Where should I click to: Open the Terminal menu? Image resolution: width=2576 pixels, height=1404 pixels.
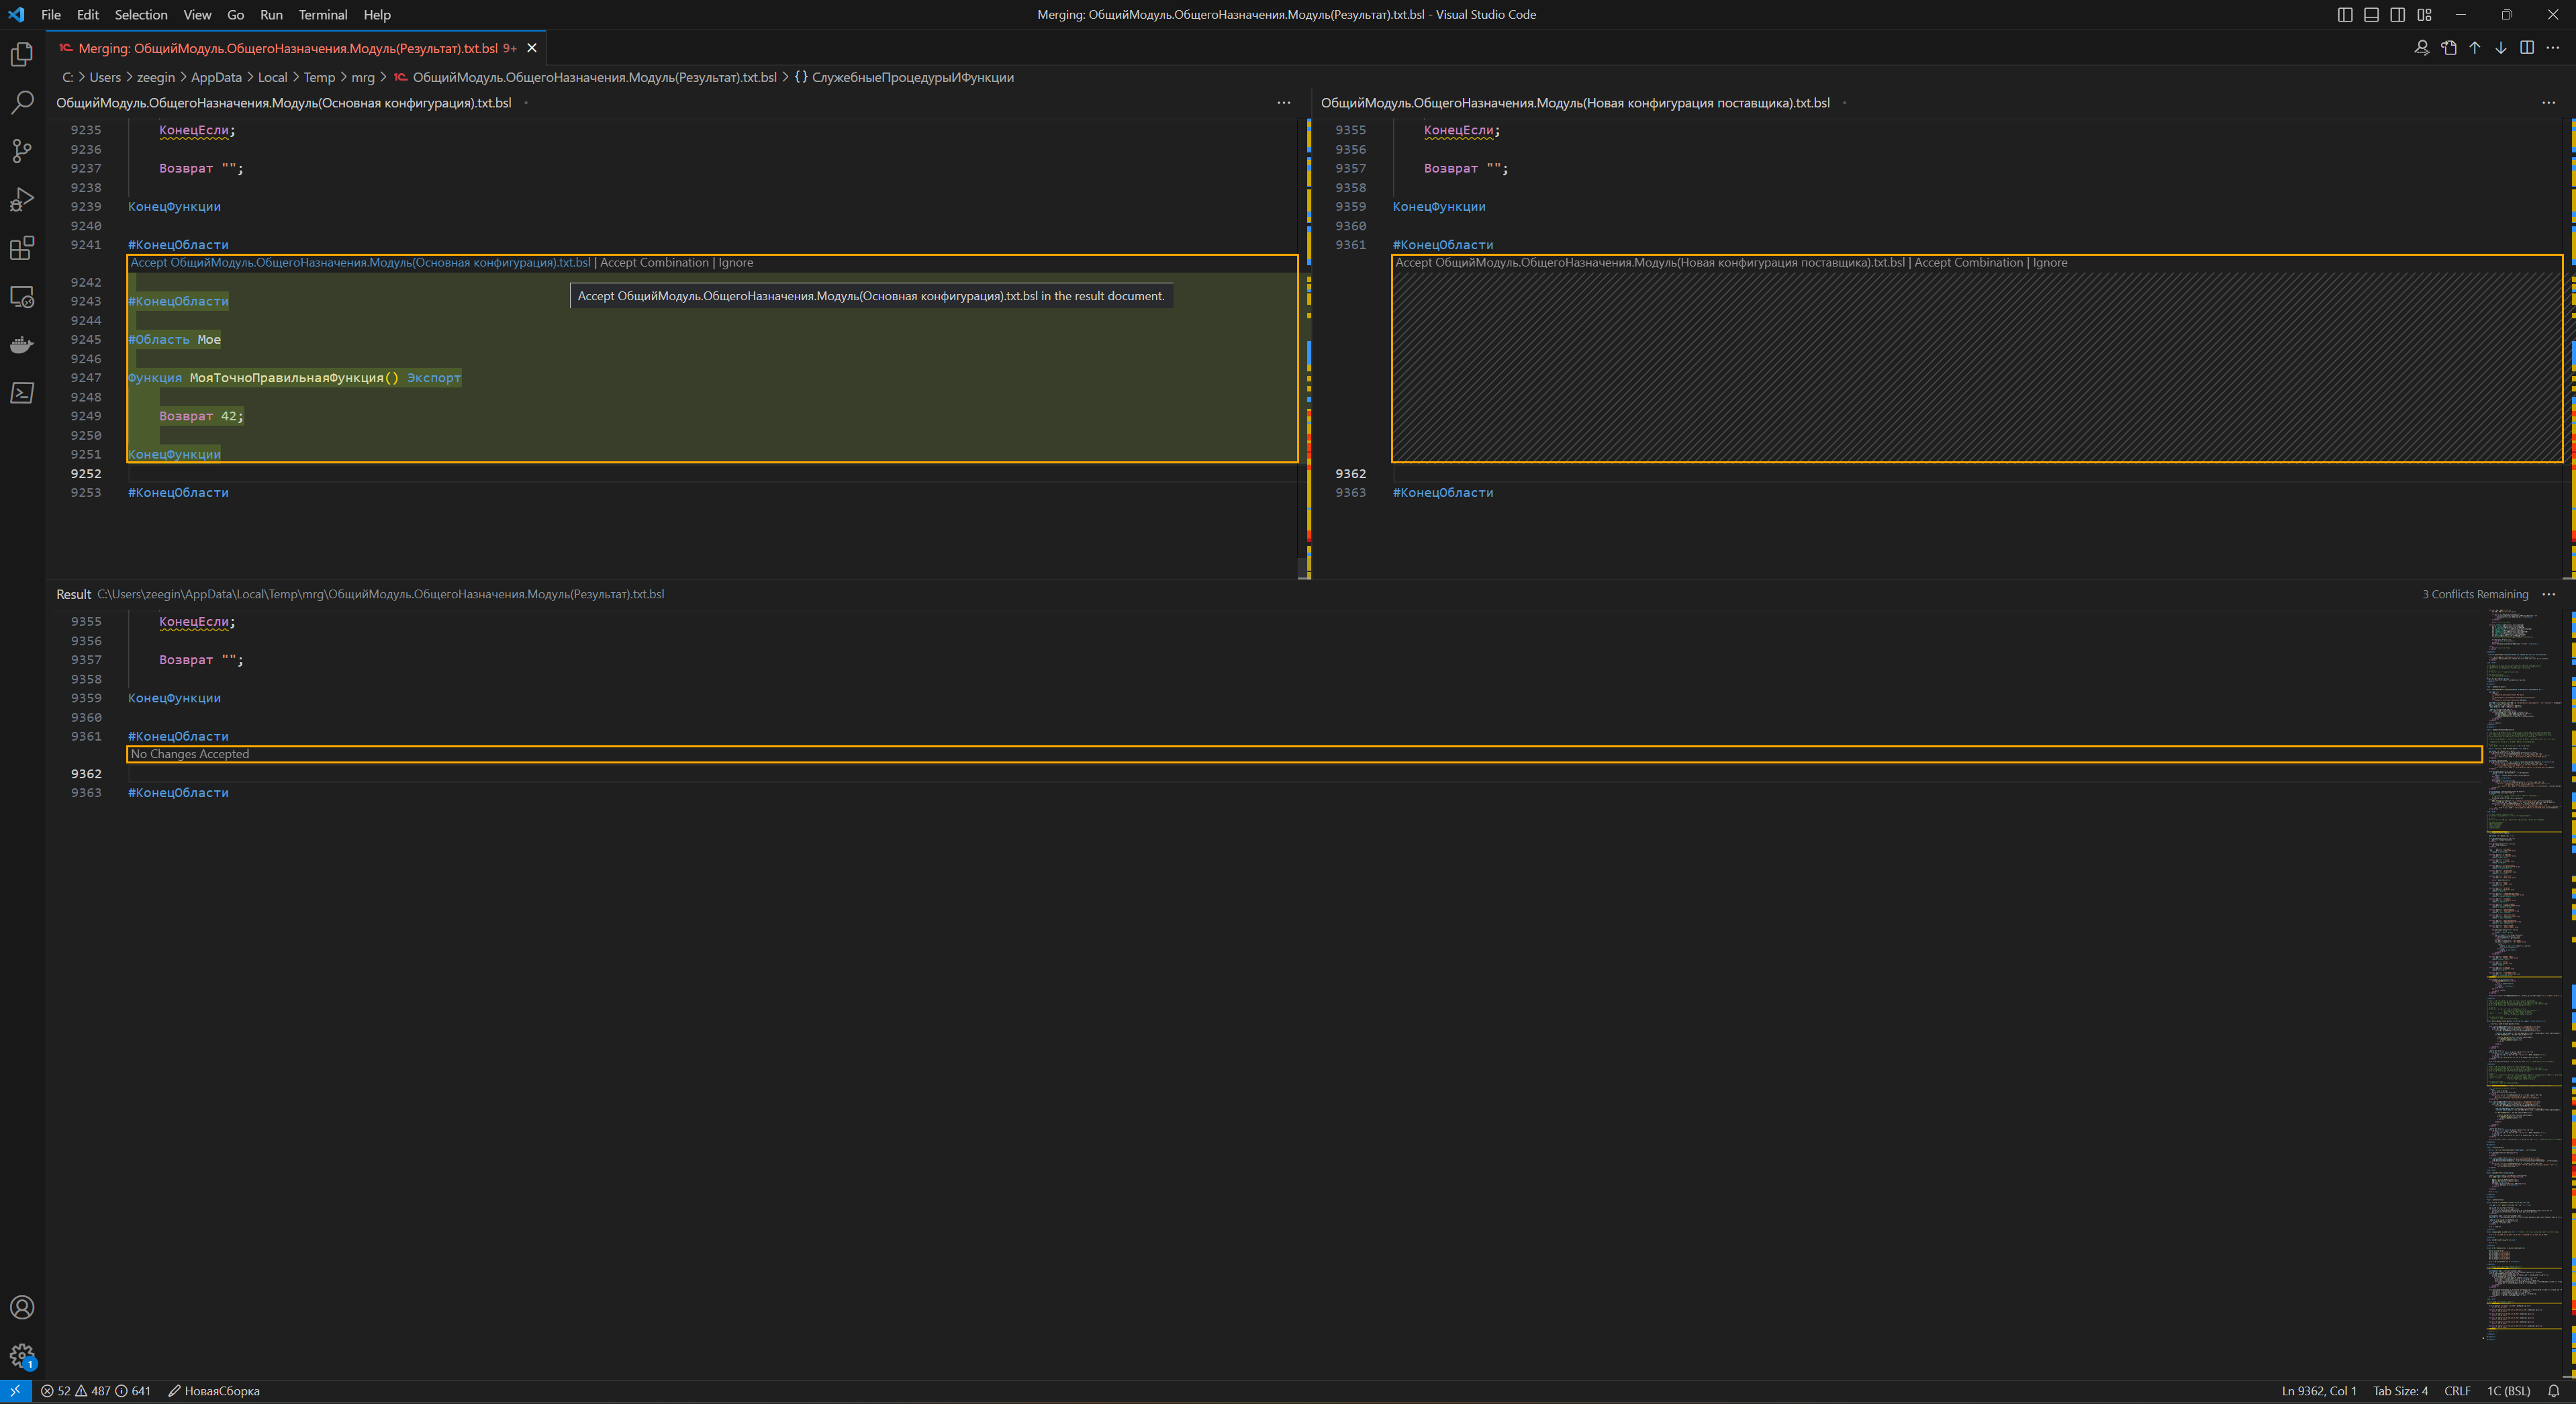(322, 15)
